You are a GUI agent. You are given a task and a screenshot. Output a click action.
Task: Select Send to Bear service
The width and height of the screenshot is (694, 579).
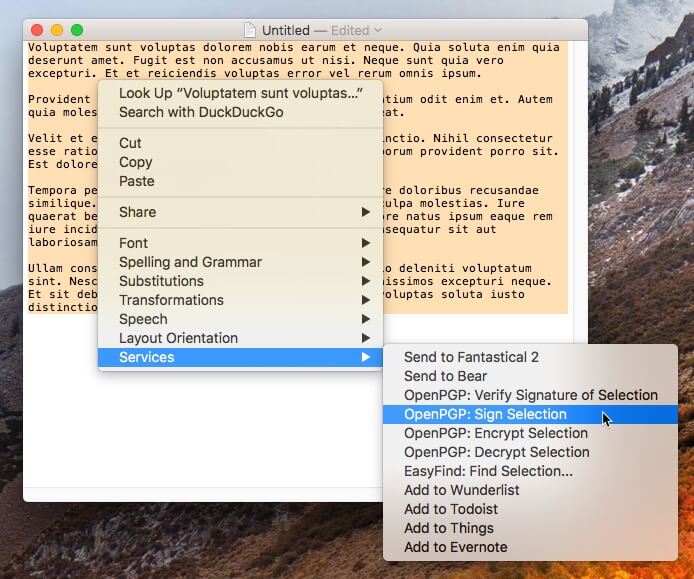point(530,376)
